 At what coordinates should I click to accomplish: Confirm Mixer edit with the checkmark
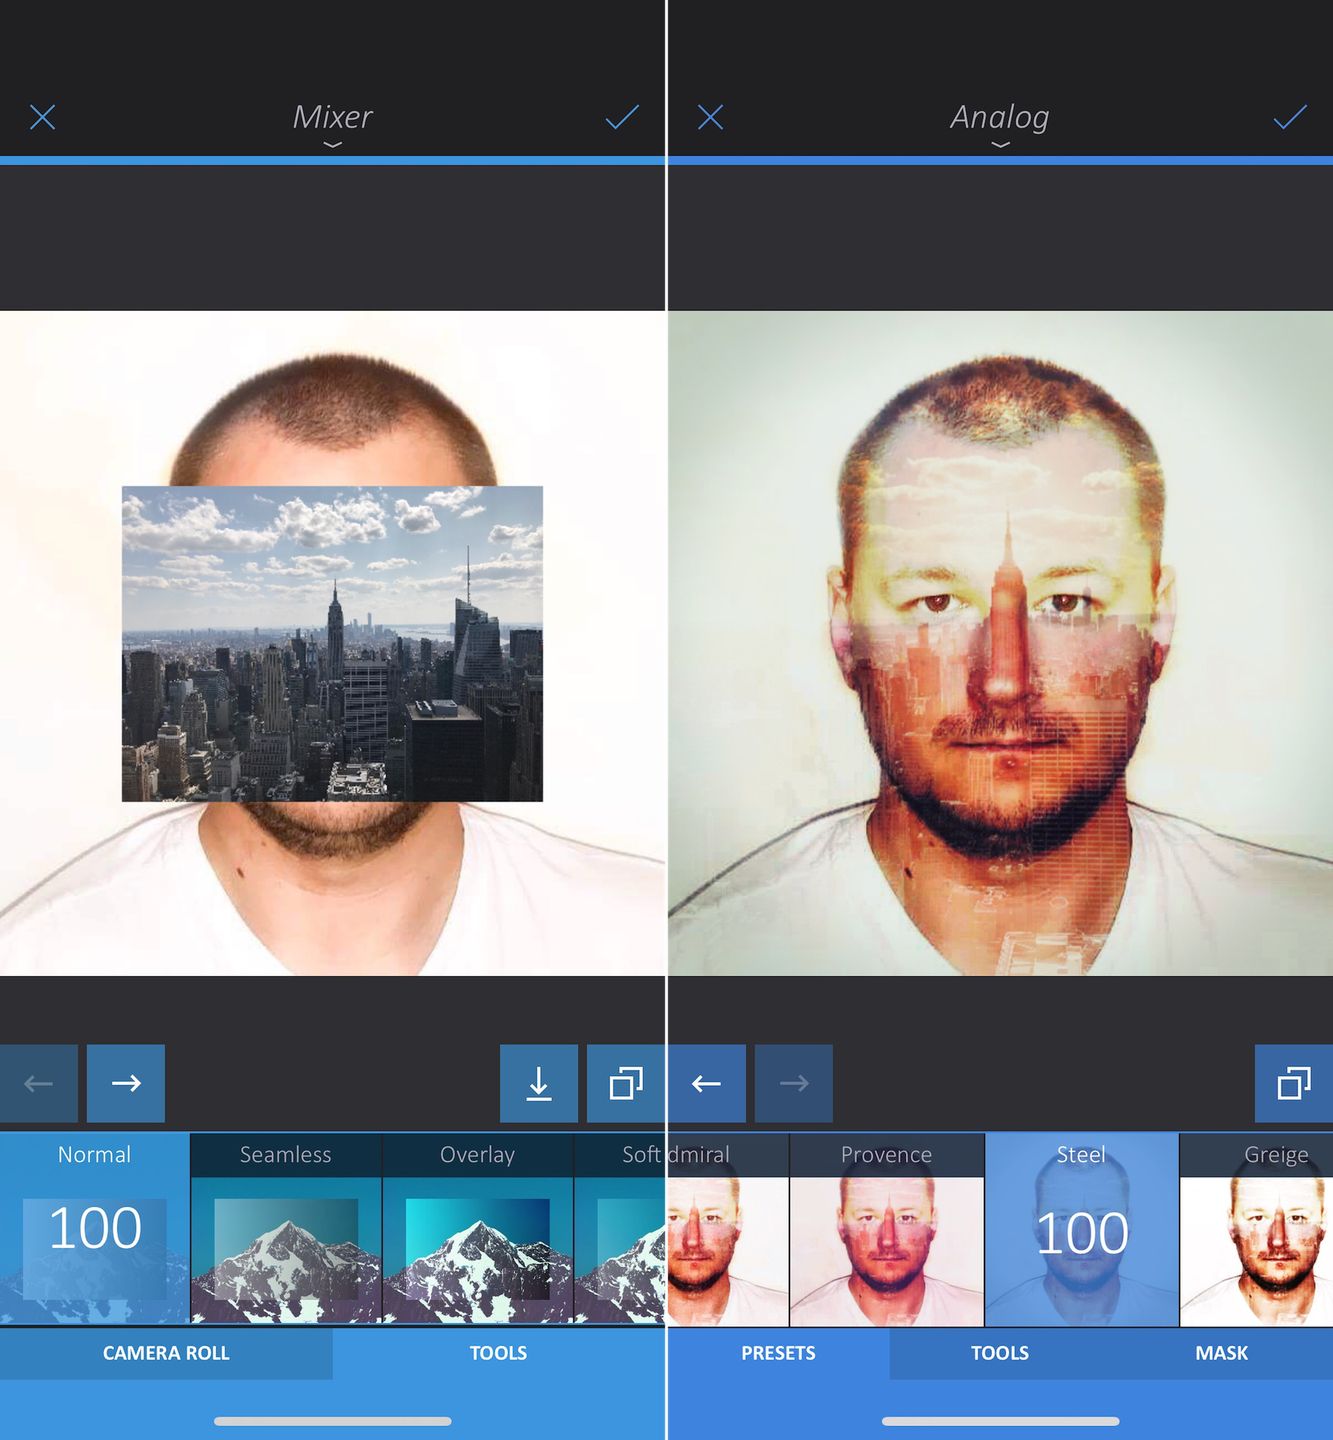622,117
